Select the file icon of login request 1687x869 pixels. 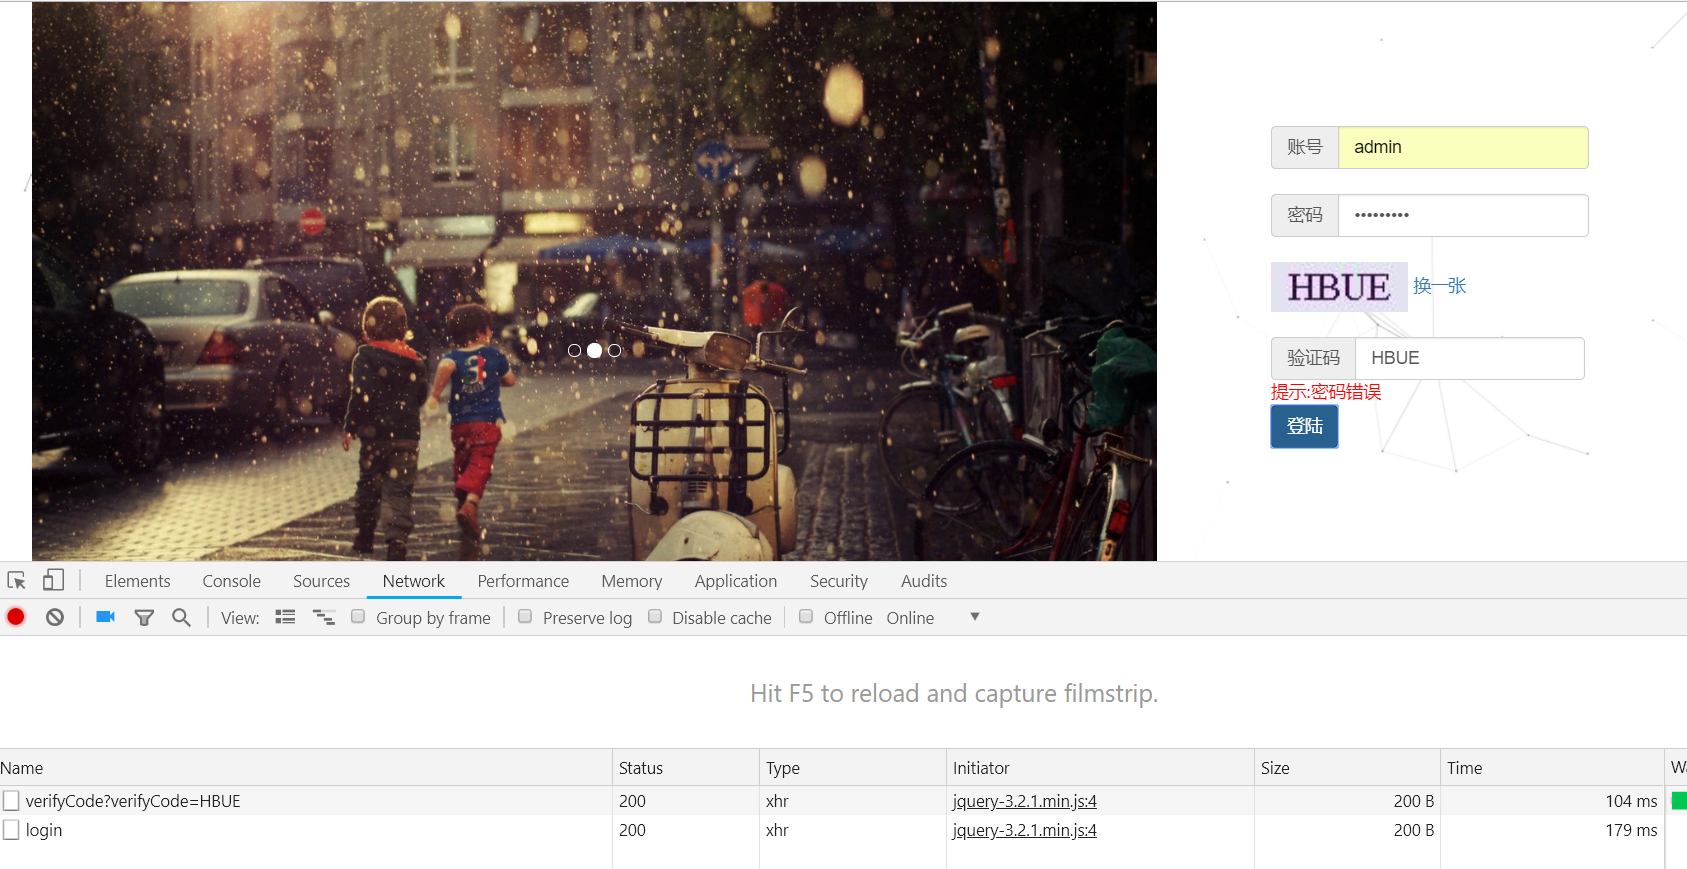click(x=11, y=829)
